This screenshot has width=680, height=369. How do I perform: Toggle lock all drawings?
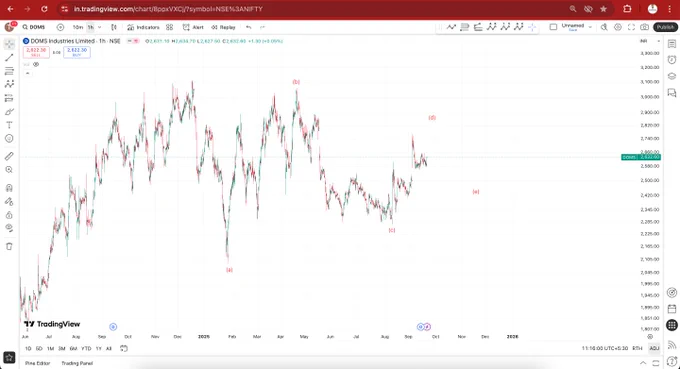(9, 215)
